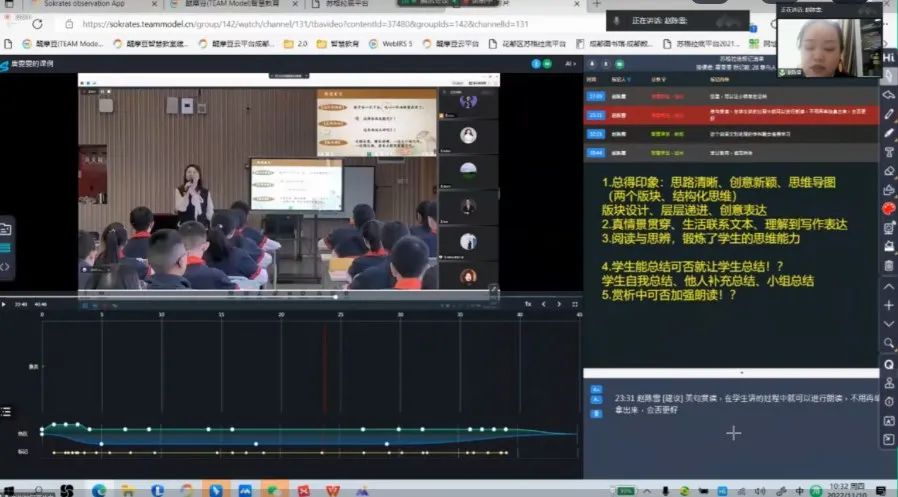Open Microsoft Edge from the taskbar
The width and height of the screenshot is (898, 497).
click(98, 490)
